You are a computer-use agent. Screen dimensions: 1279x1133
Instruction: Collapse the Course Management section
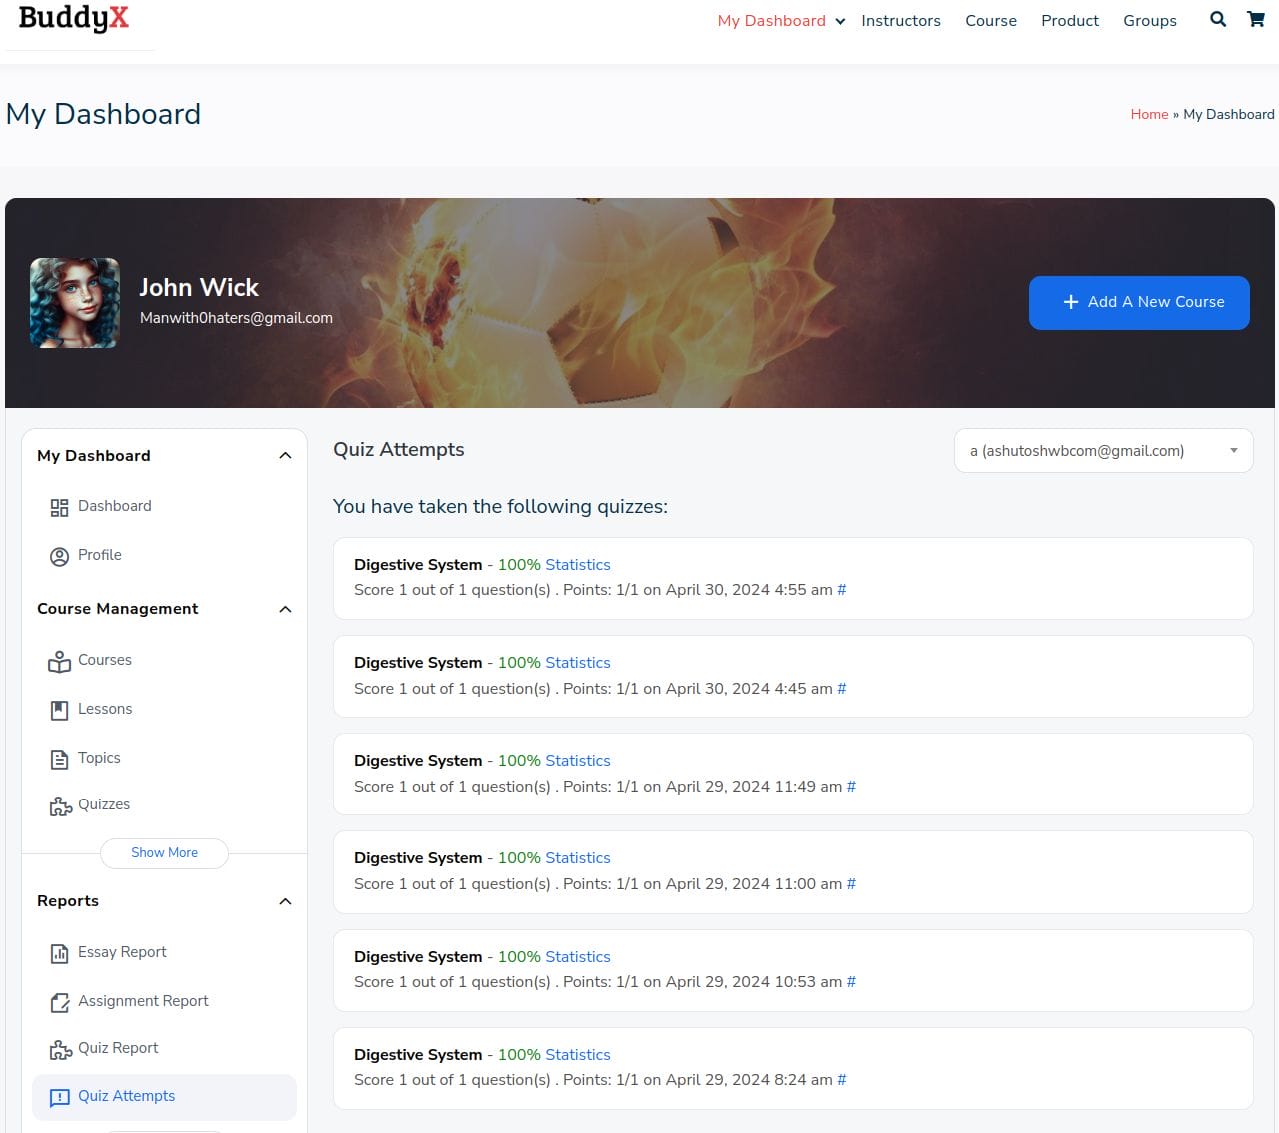[285, 609]
